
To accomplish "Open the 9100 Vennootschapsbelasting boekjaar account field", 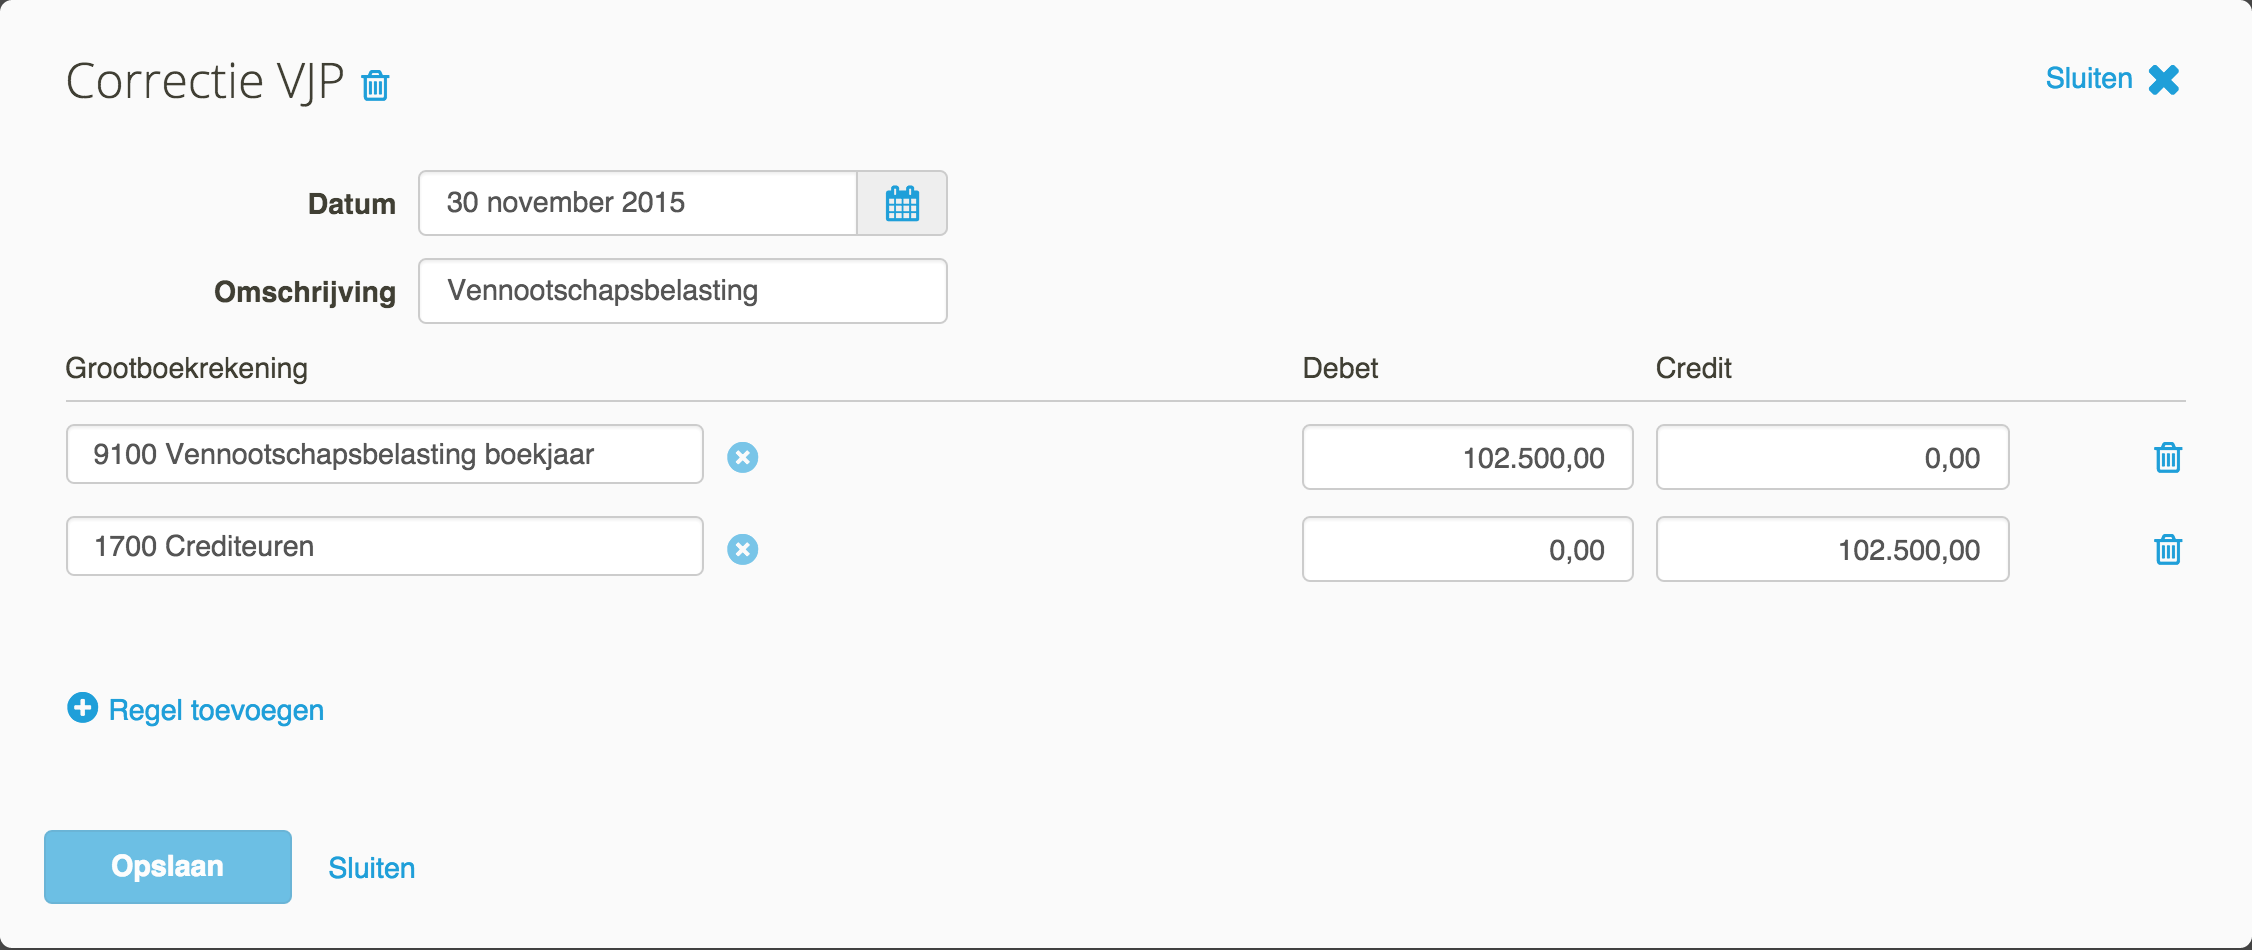I will [x=385, y=454].
